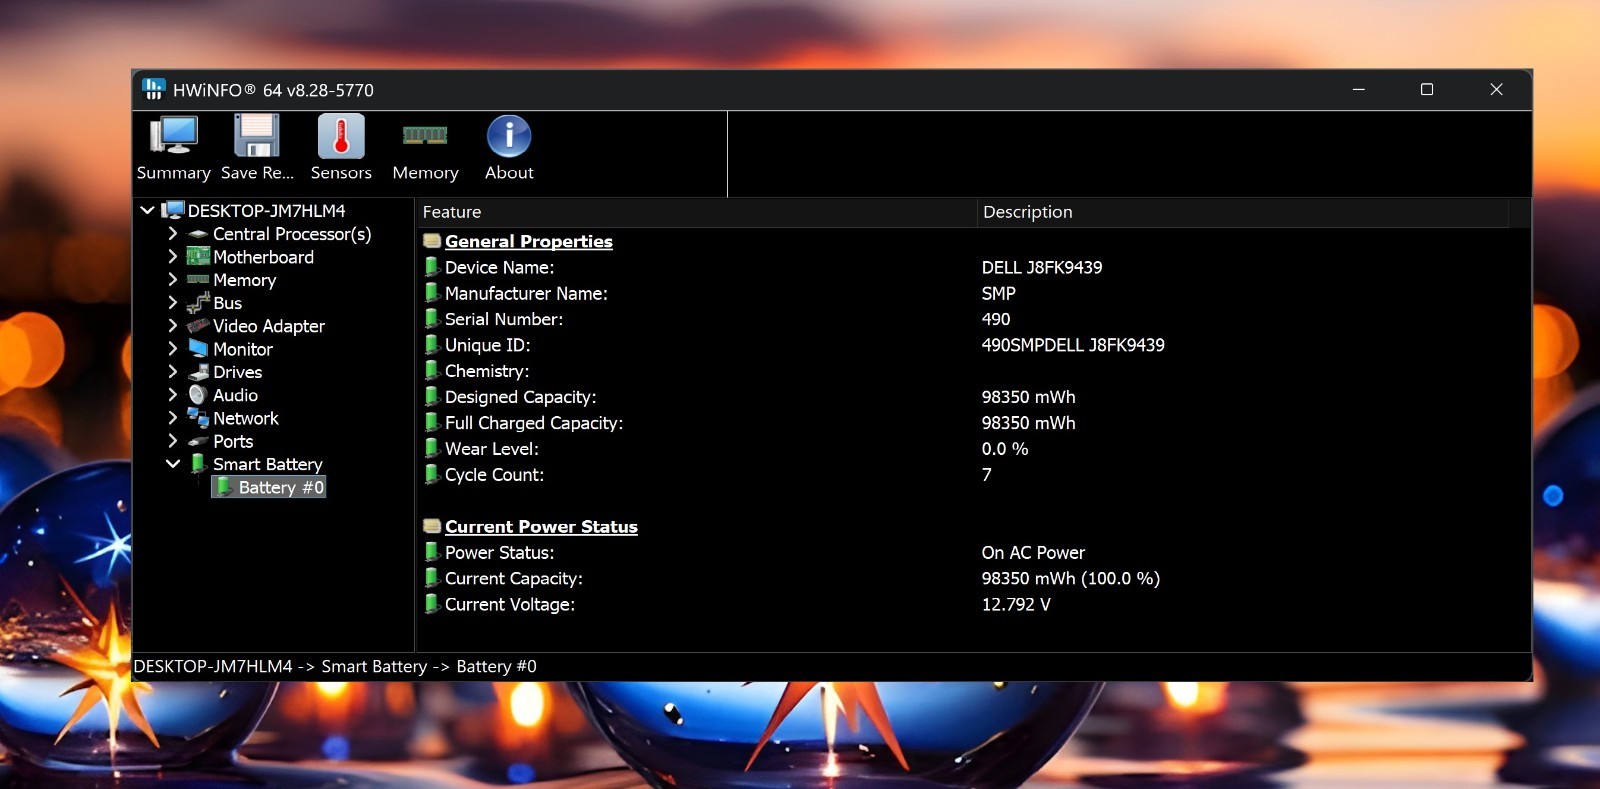
Task: Open the Summary toolbar icon
Action: tap(173, 135)
